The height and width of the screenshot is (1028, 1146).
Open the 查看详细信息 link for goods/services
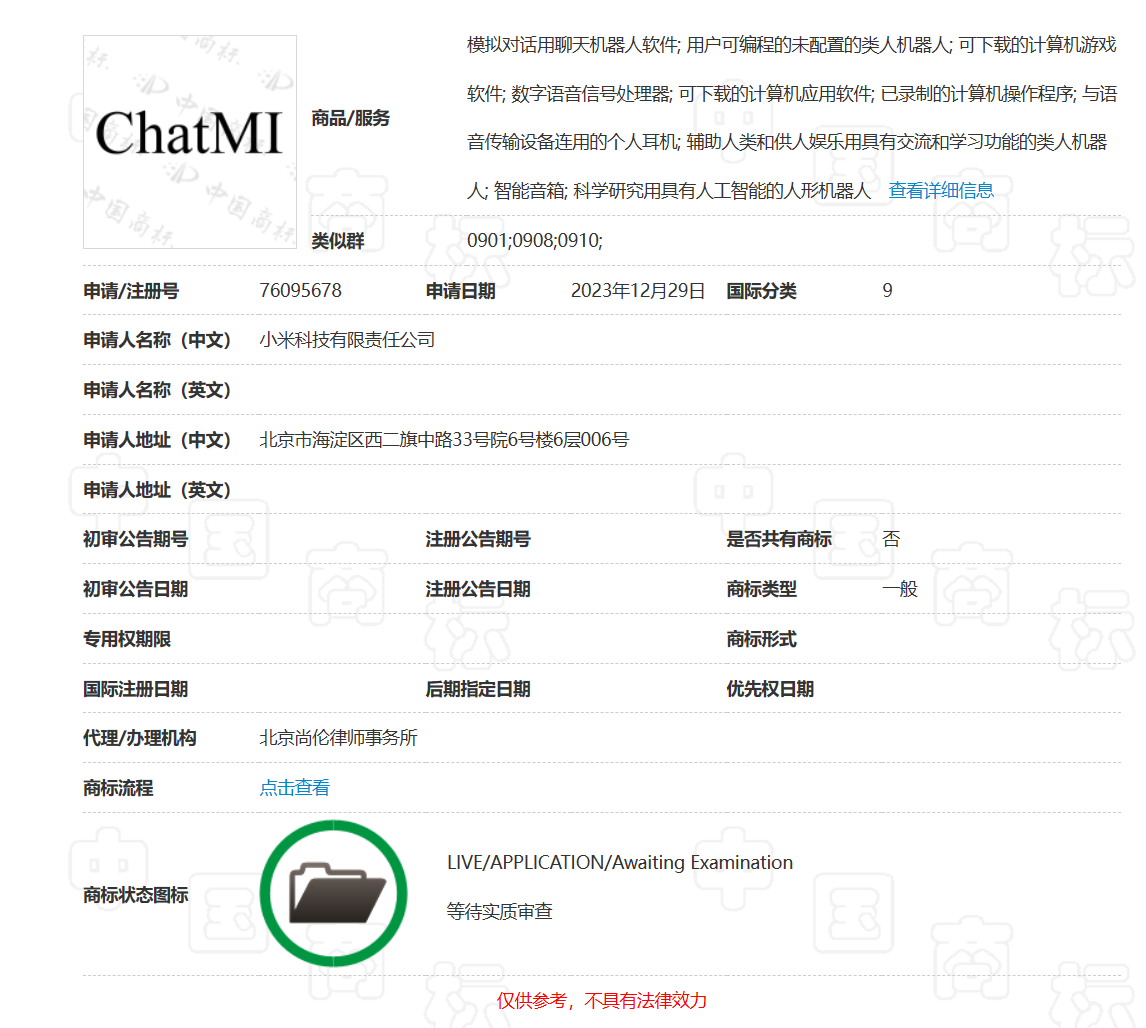941,191
